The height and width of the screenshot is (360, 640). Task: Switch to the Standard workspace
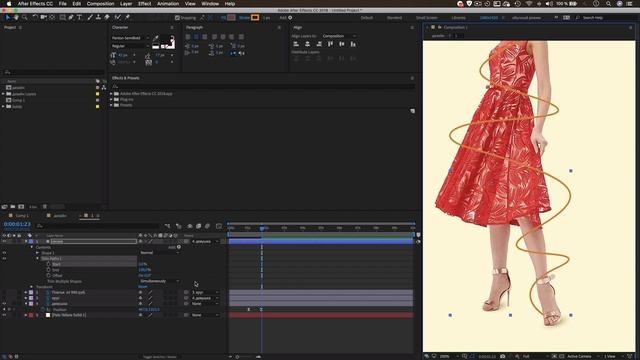click(394, 18)
